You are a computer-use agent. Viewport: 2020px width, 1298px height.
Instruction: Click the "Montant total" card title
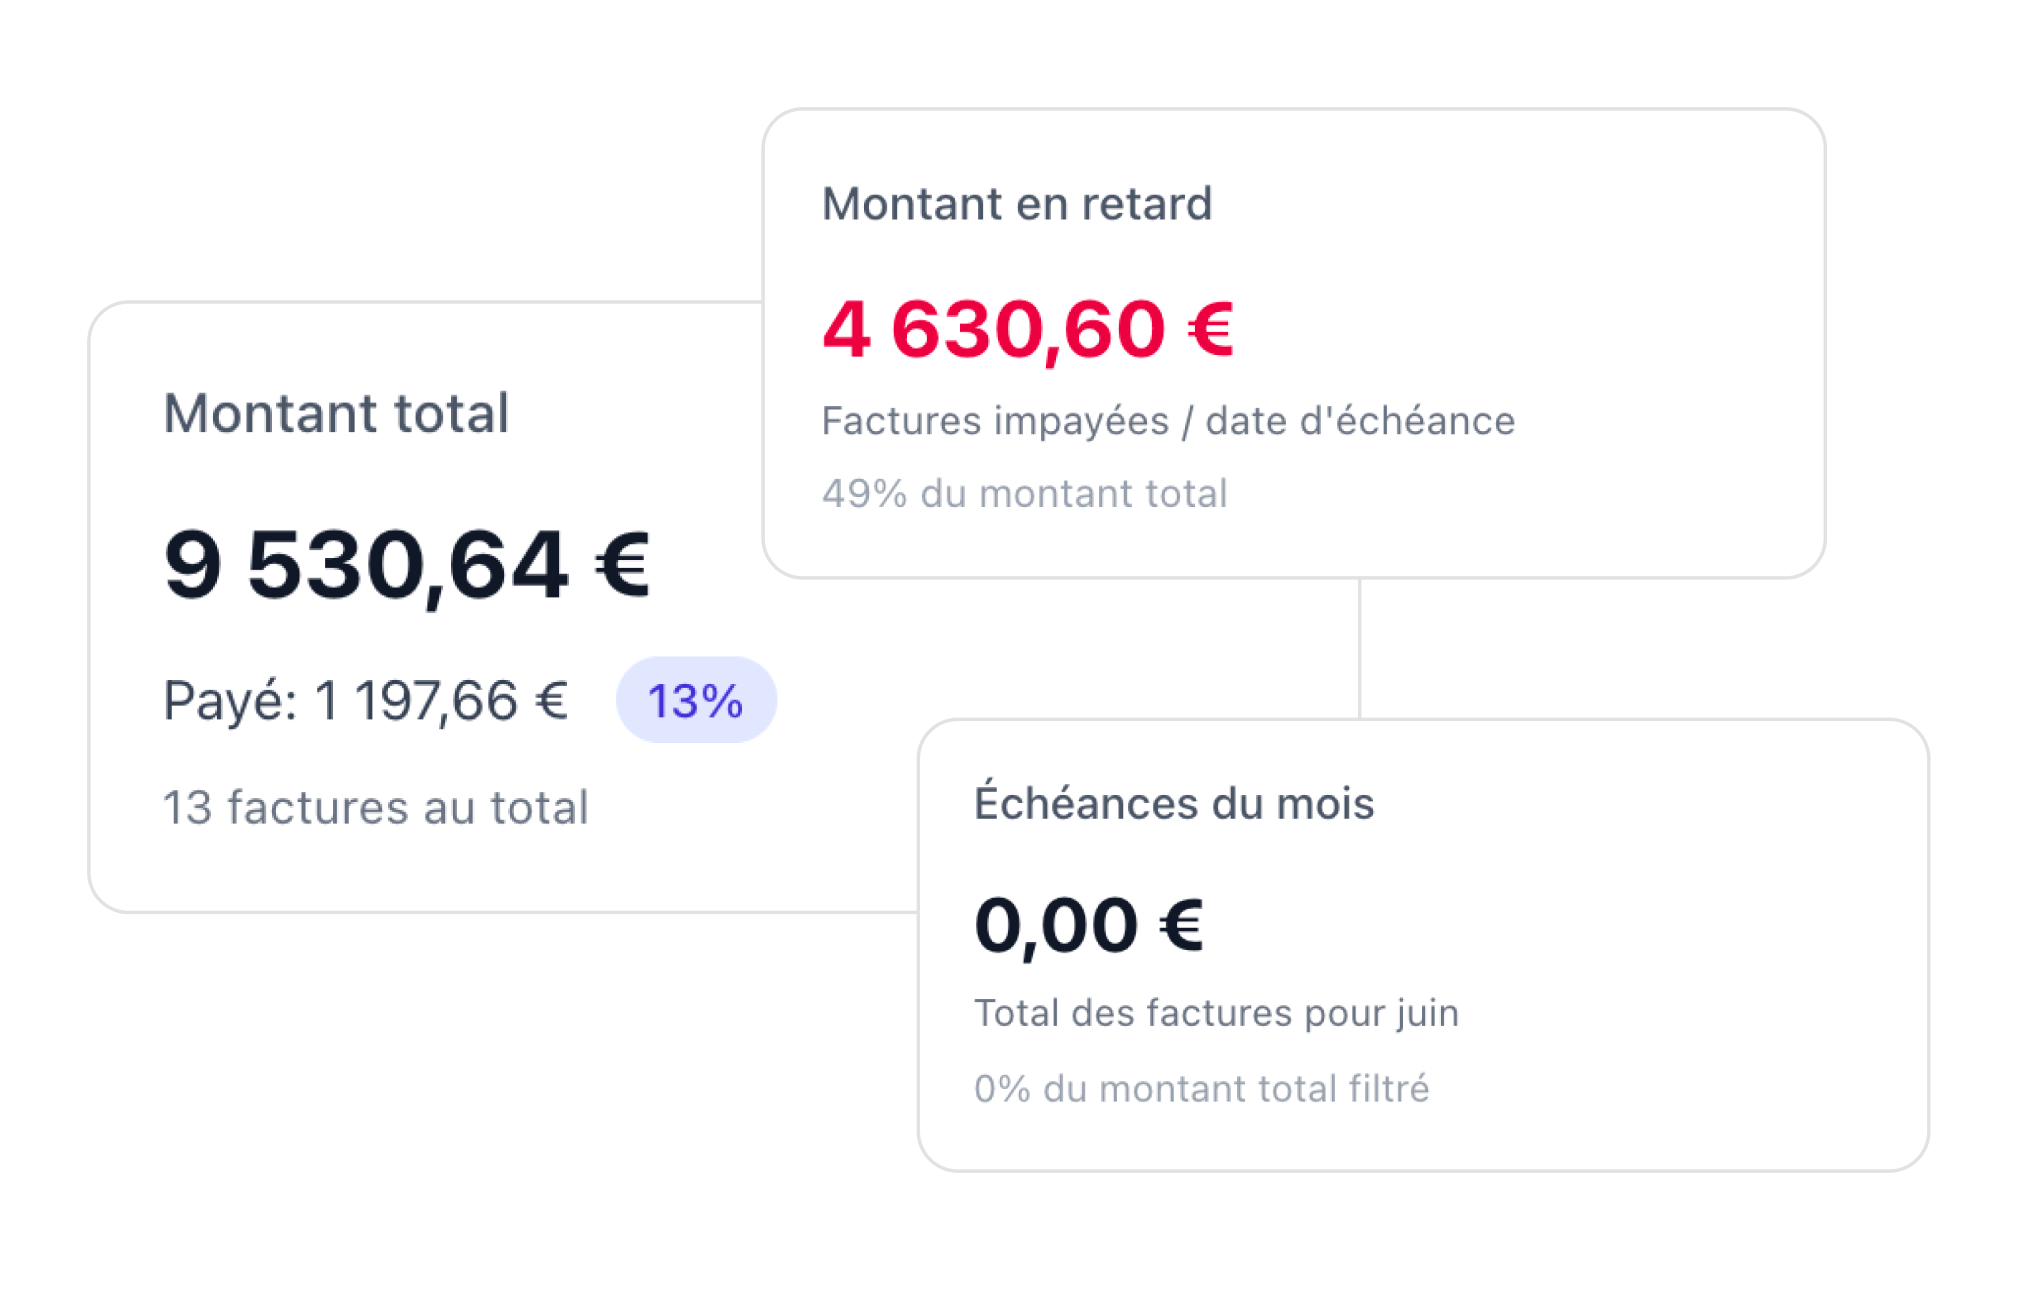(x=336, y=413)
